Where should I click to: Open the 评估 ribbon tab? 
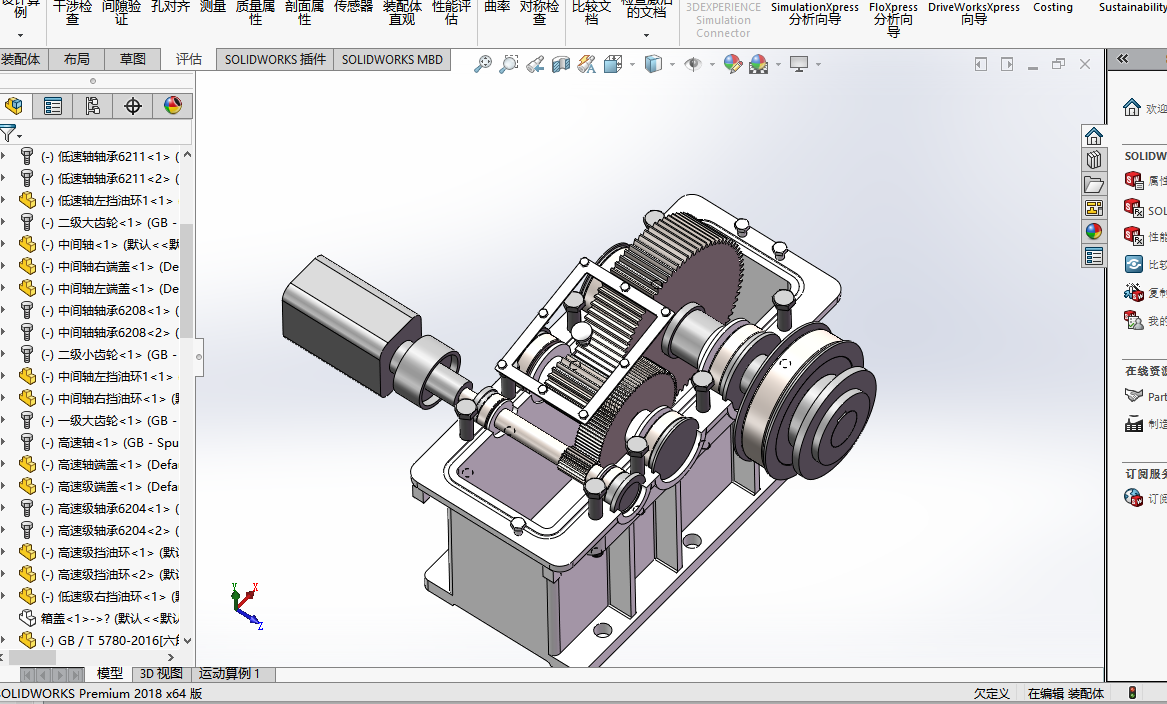click(188, 60)
